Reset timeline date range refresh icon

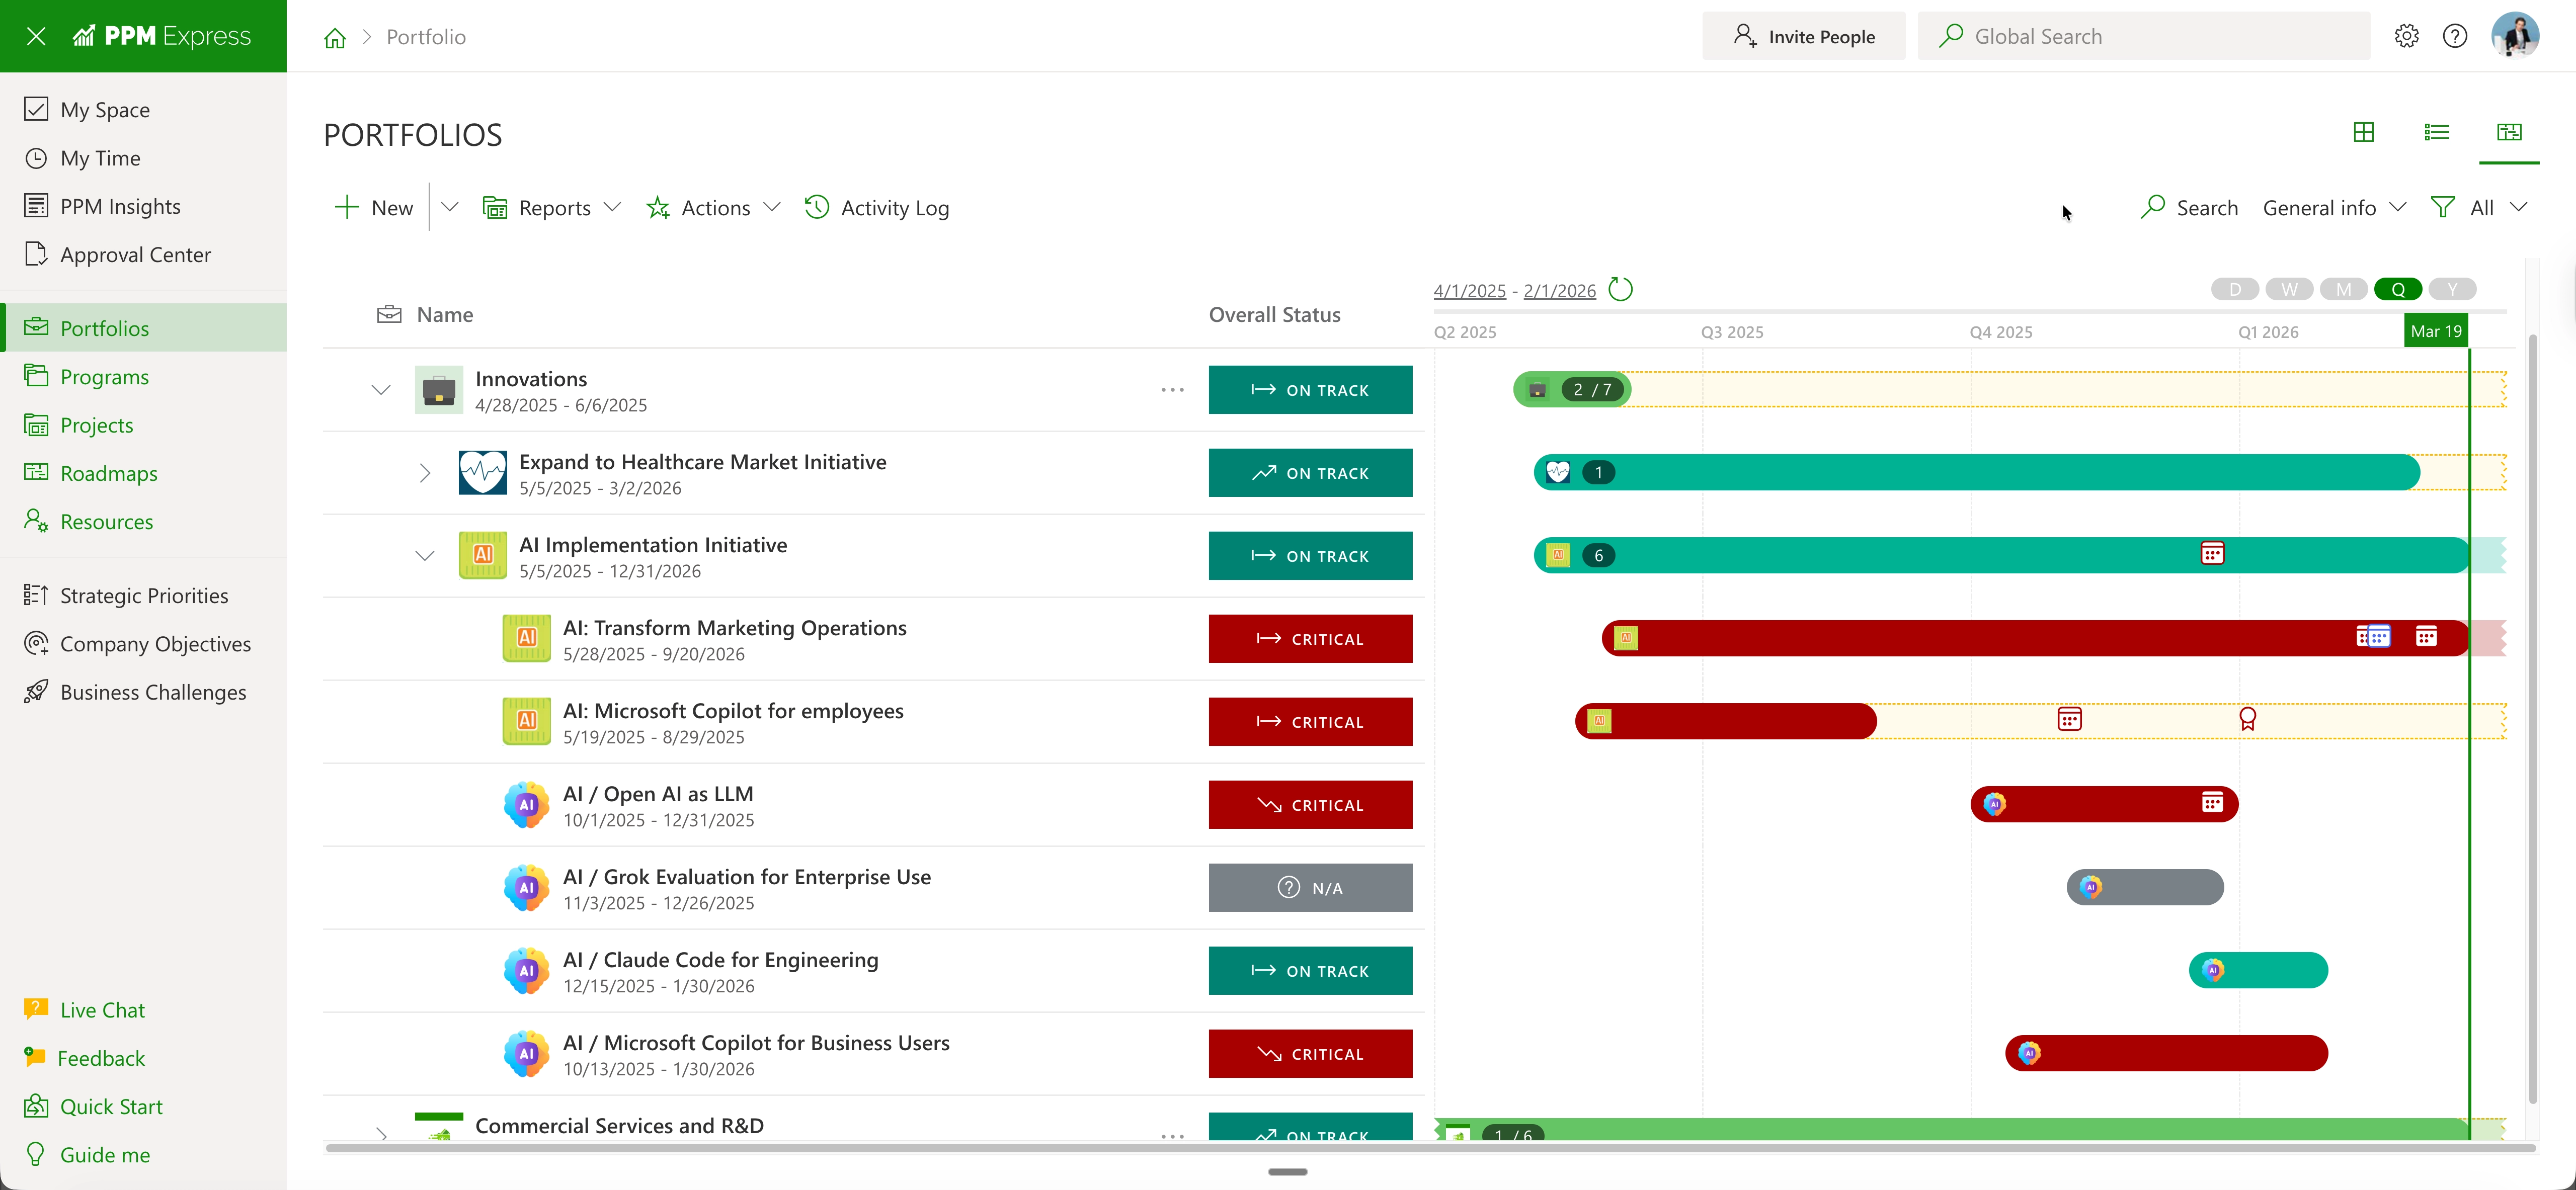click(1620, 290)
